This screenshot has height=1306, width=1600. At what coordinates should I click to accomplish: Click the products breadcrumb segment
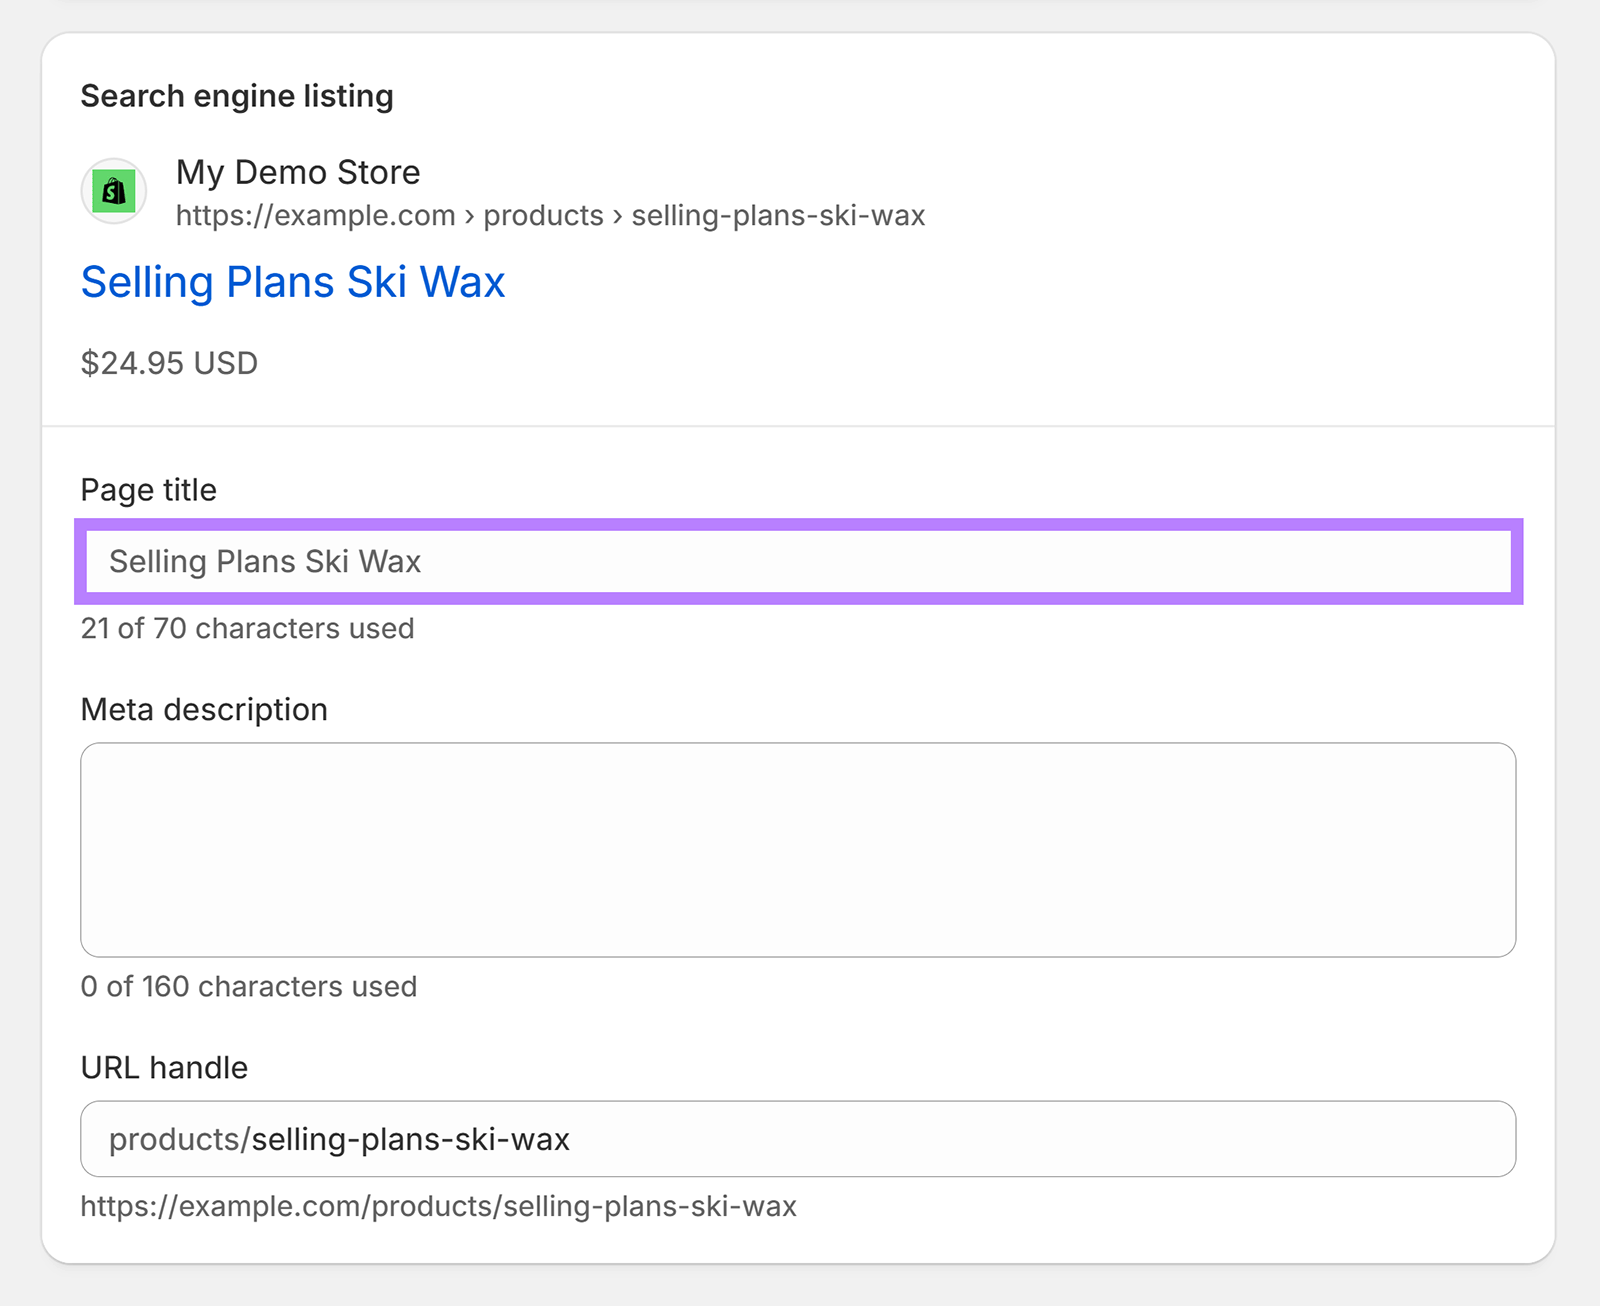[x=541, y=215]
